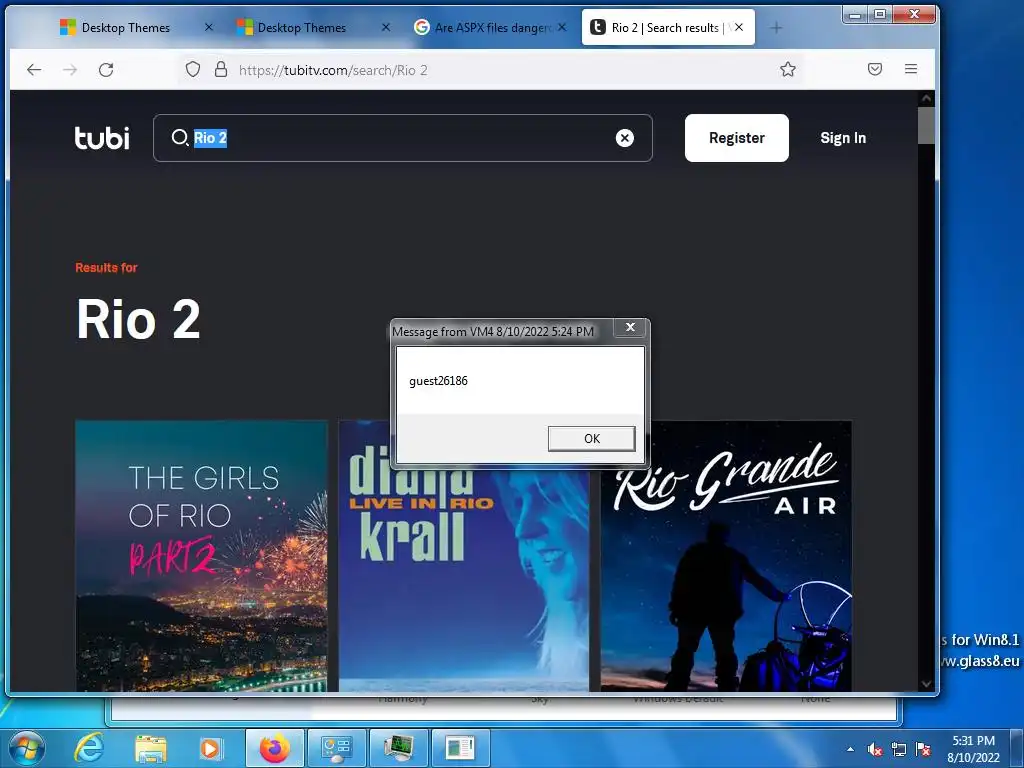The image size is (1024, 768).
Task: Open The Girls of Rio Part 2 poster
Action: tap(201, 556)
